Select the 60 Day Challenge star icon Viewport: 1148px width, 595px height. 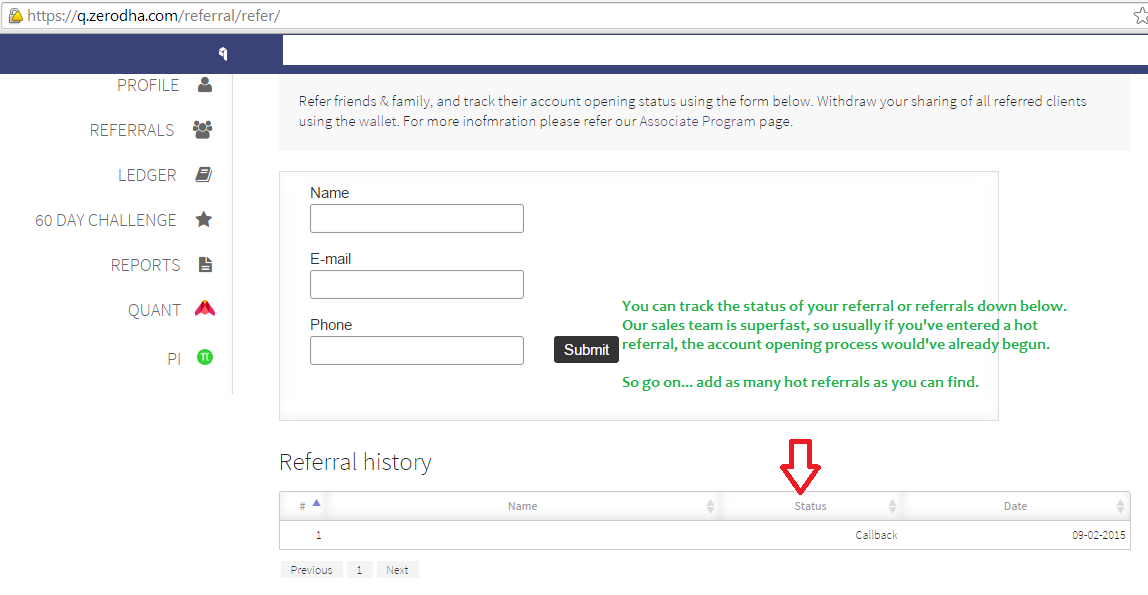click(x=204, y=219)
